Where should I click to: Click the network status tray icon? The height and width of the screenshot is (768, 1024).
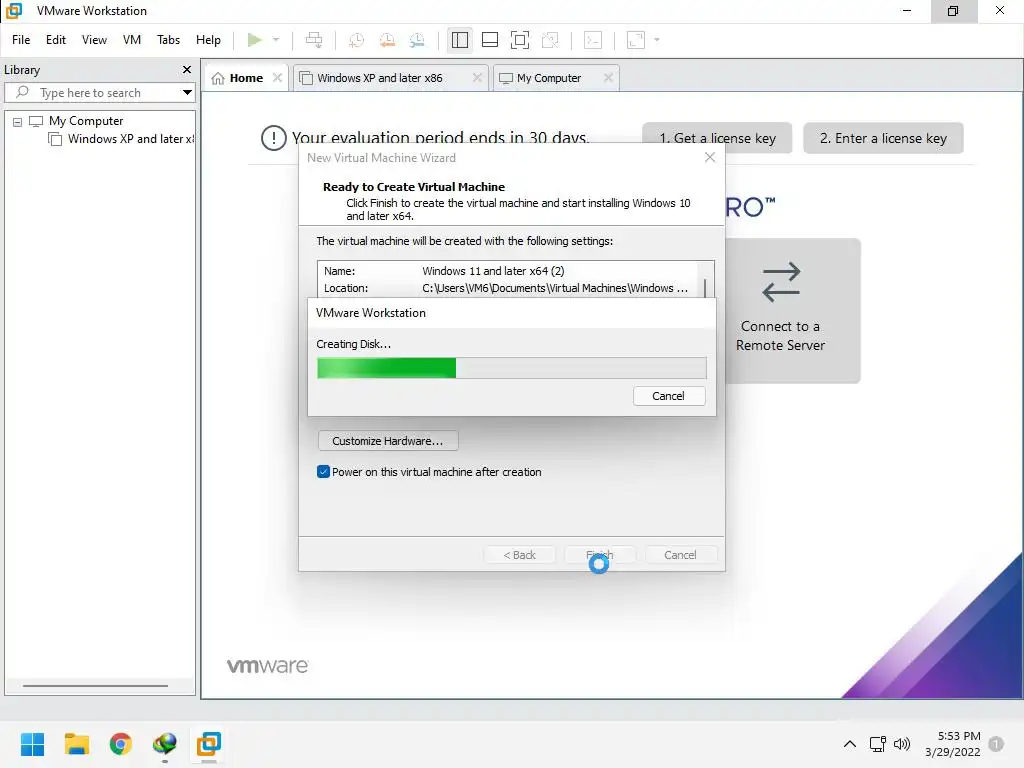pyautogui.click(x=877, y=744)
